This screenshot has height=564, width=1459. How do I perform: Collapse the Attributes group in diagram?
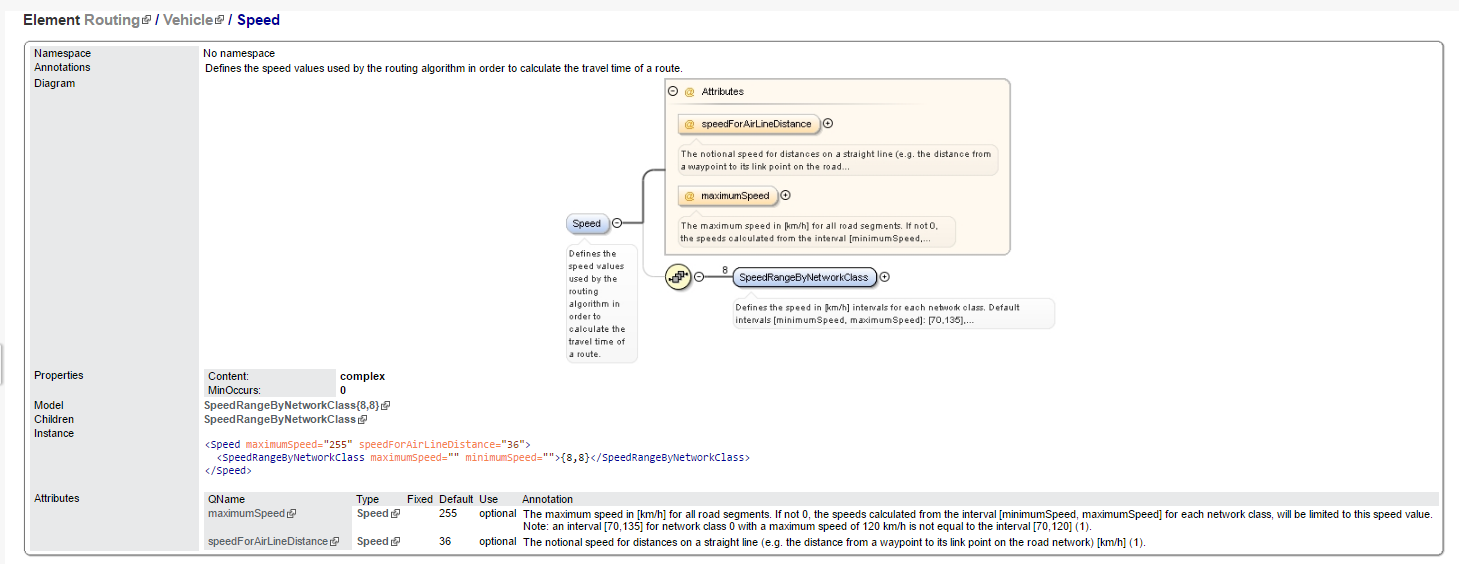(673, 91)
